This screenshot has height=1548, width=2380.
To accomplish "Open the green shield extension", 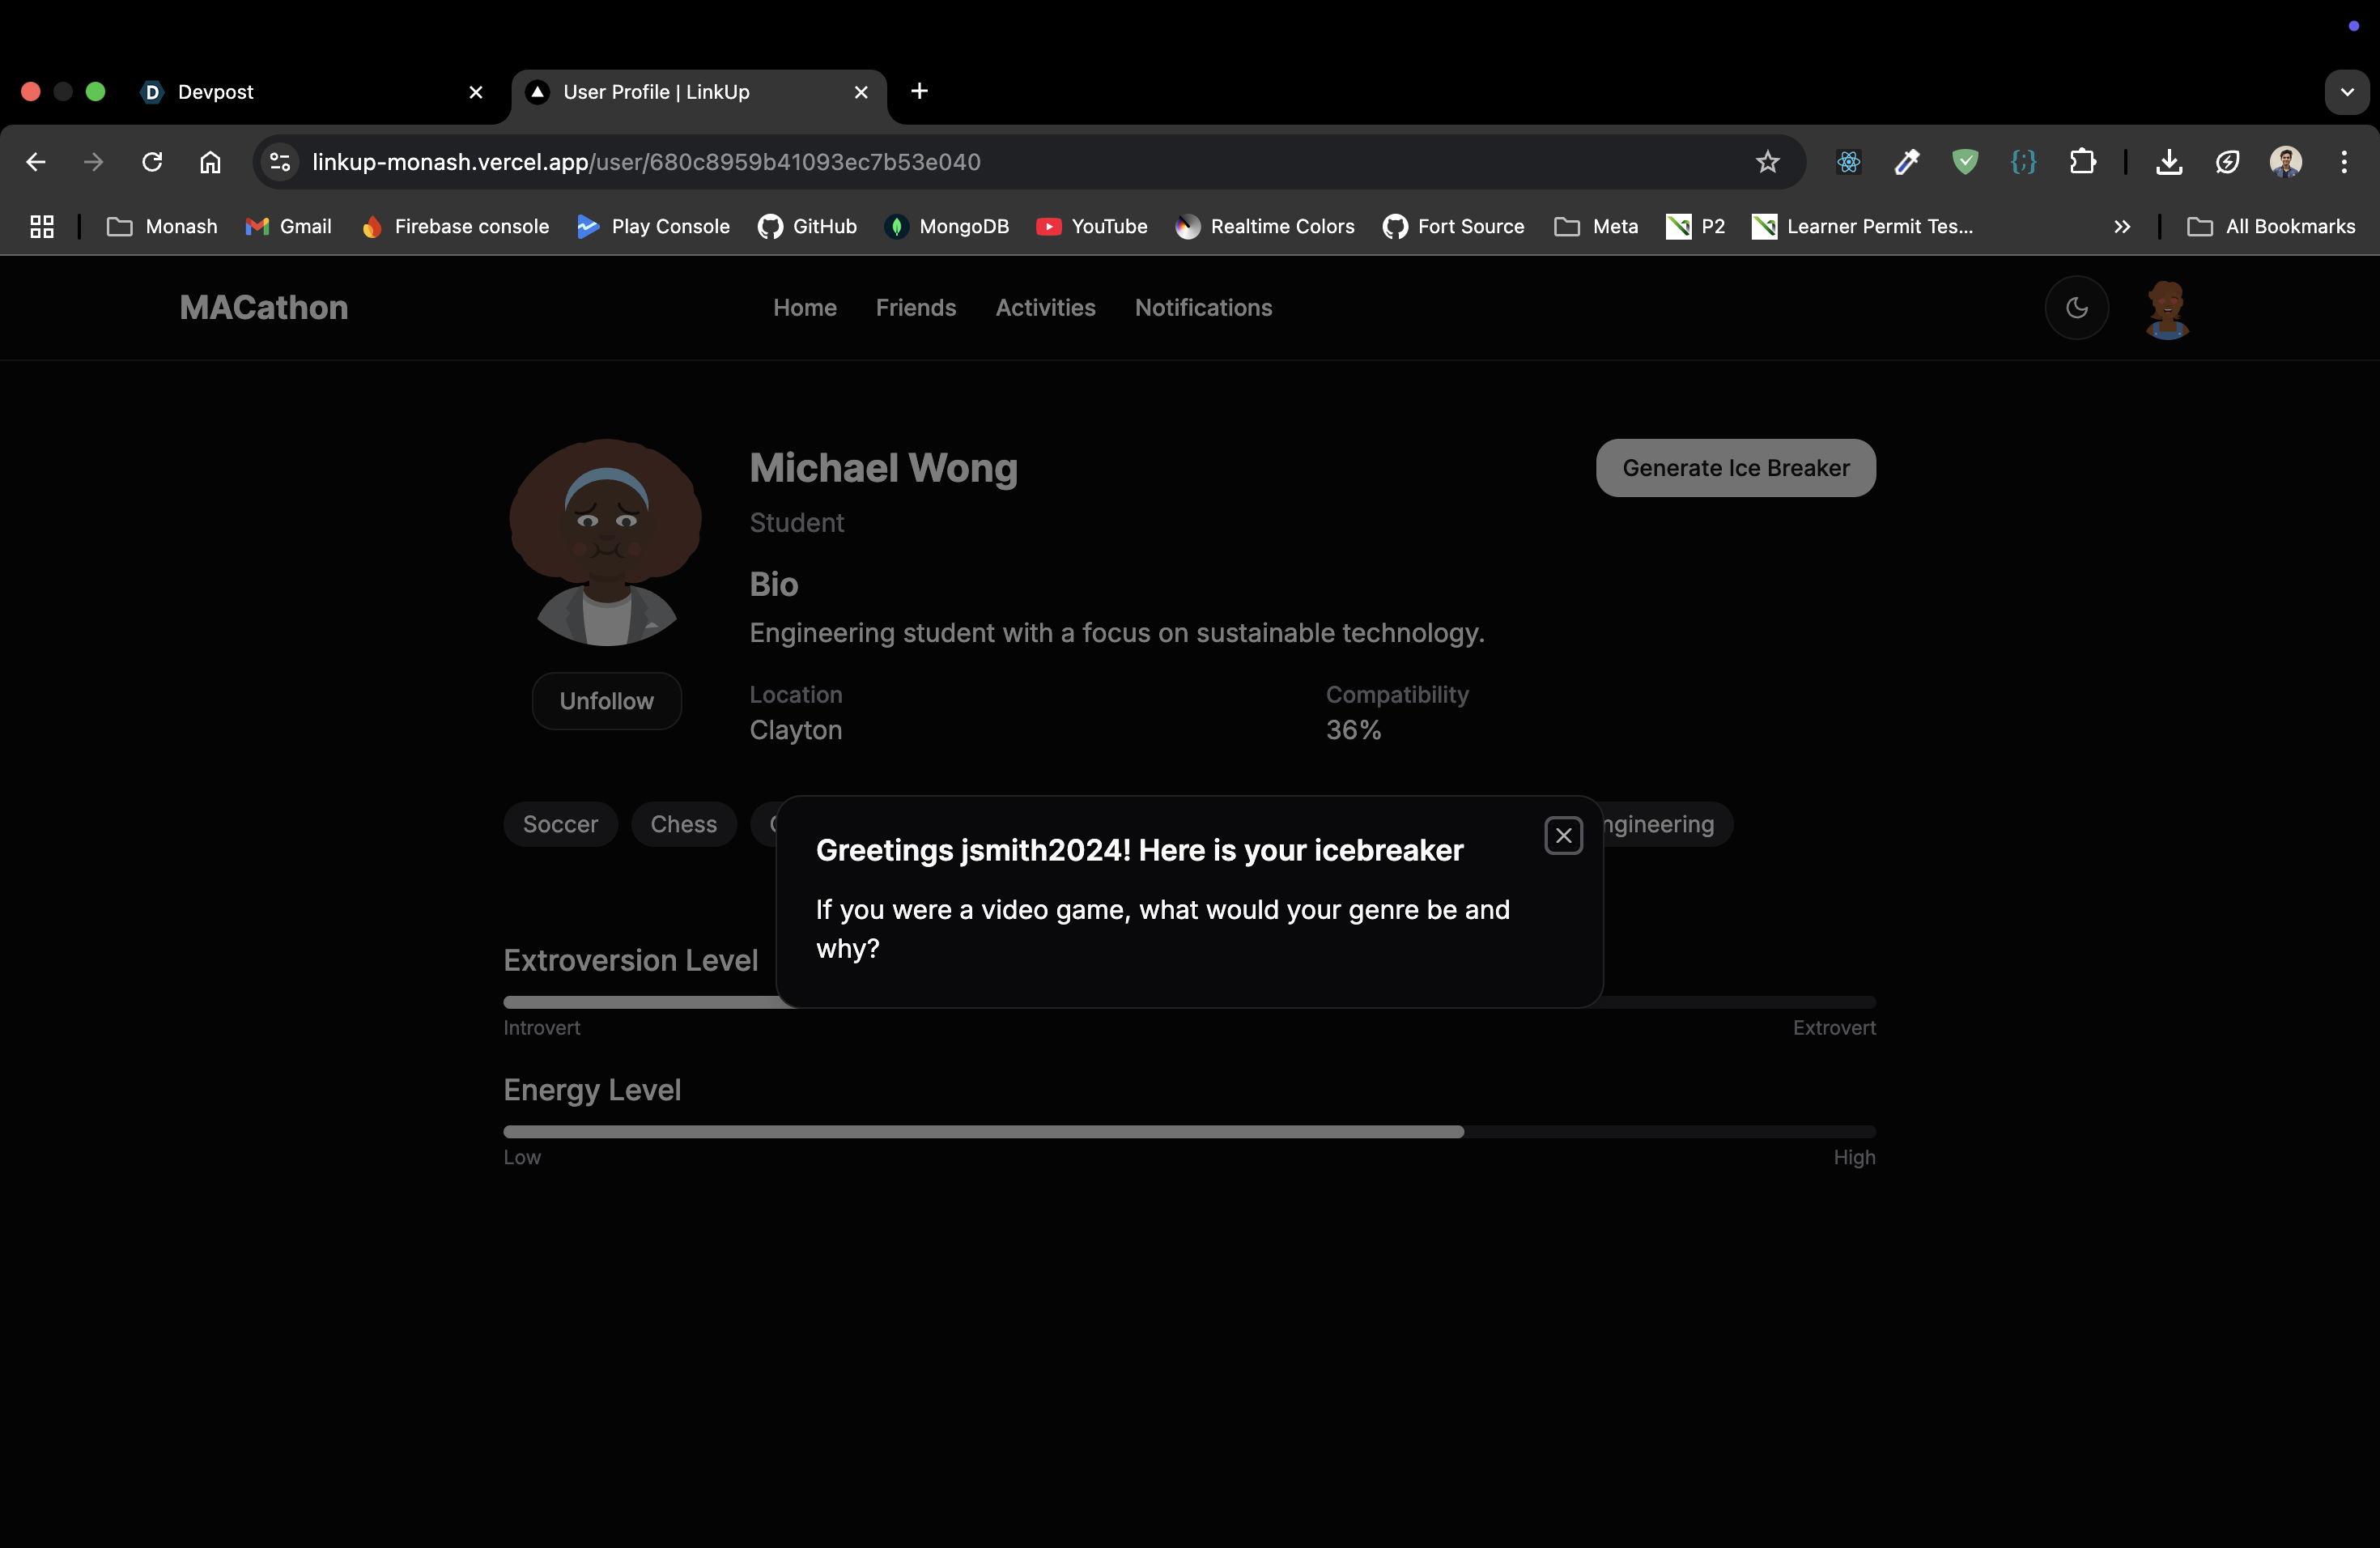I will click(x=1964, y=162).
